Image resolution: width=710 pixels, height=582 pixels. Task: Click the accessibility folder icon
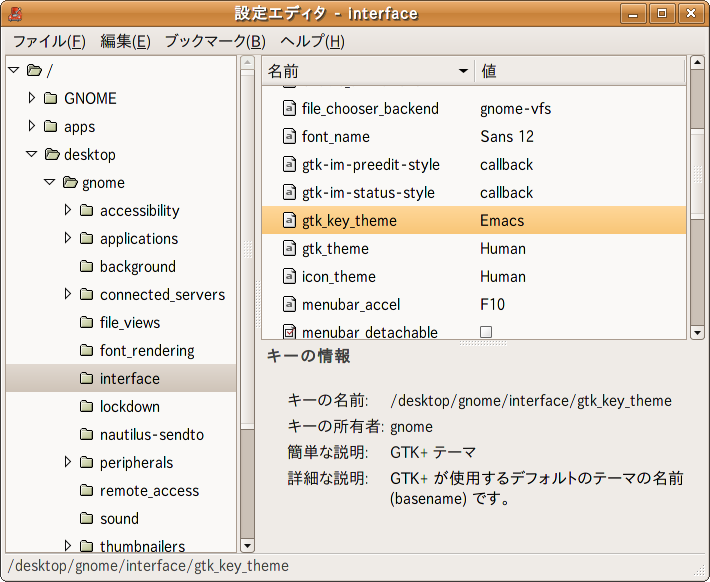[x=86, y=210]
